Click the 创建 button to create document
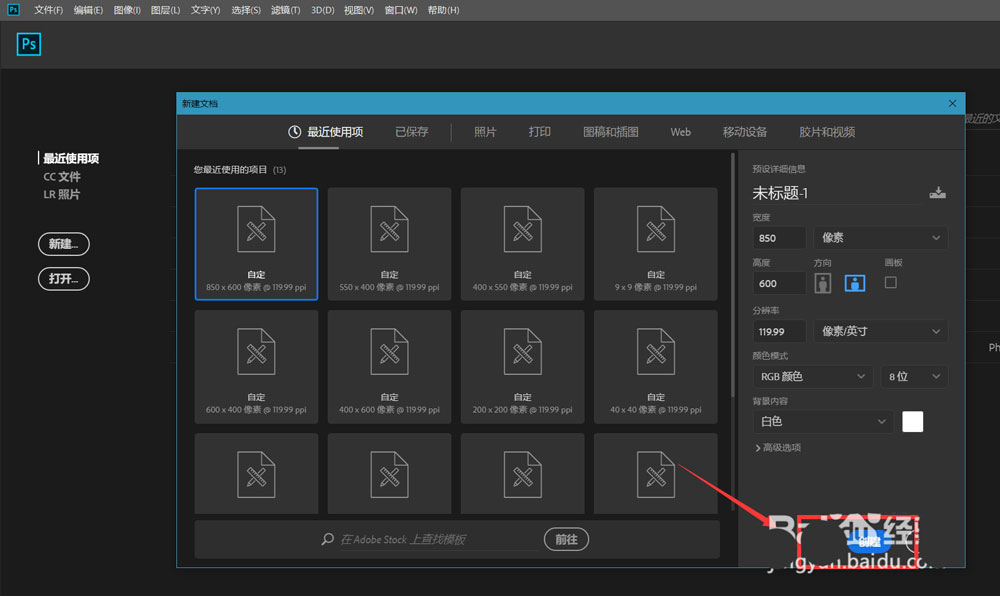The height and width of the screenshot is (596, 1000). click(869, 541)
